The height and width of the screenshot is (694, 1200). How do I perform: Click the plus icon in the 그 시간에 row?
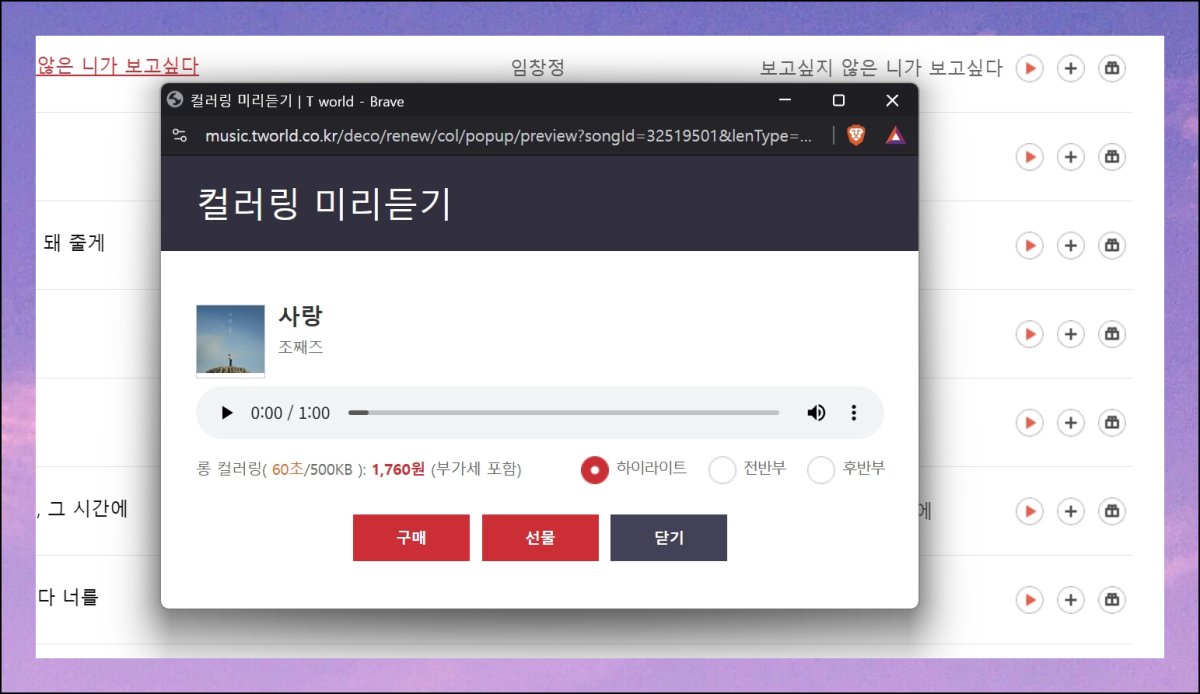pyautogui.click(x=1070, y=511)
